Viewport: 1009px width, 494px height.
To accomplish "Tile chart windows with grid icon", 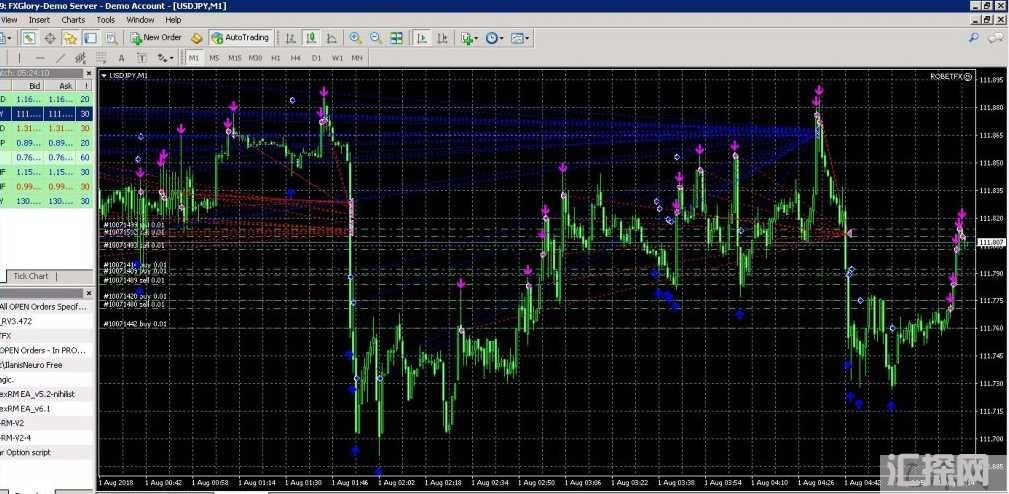I will tap(397, 38).
